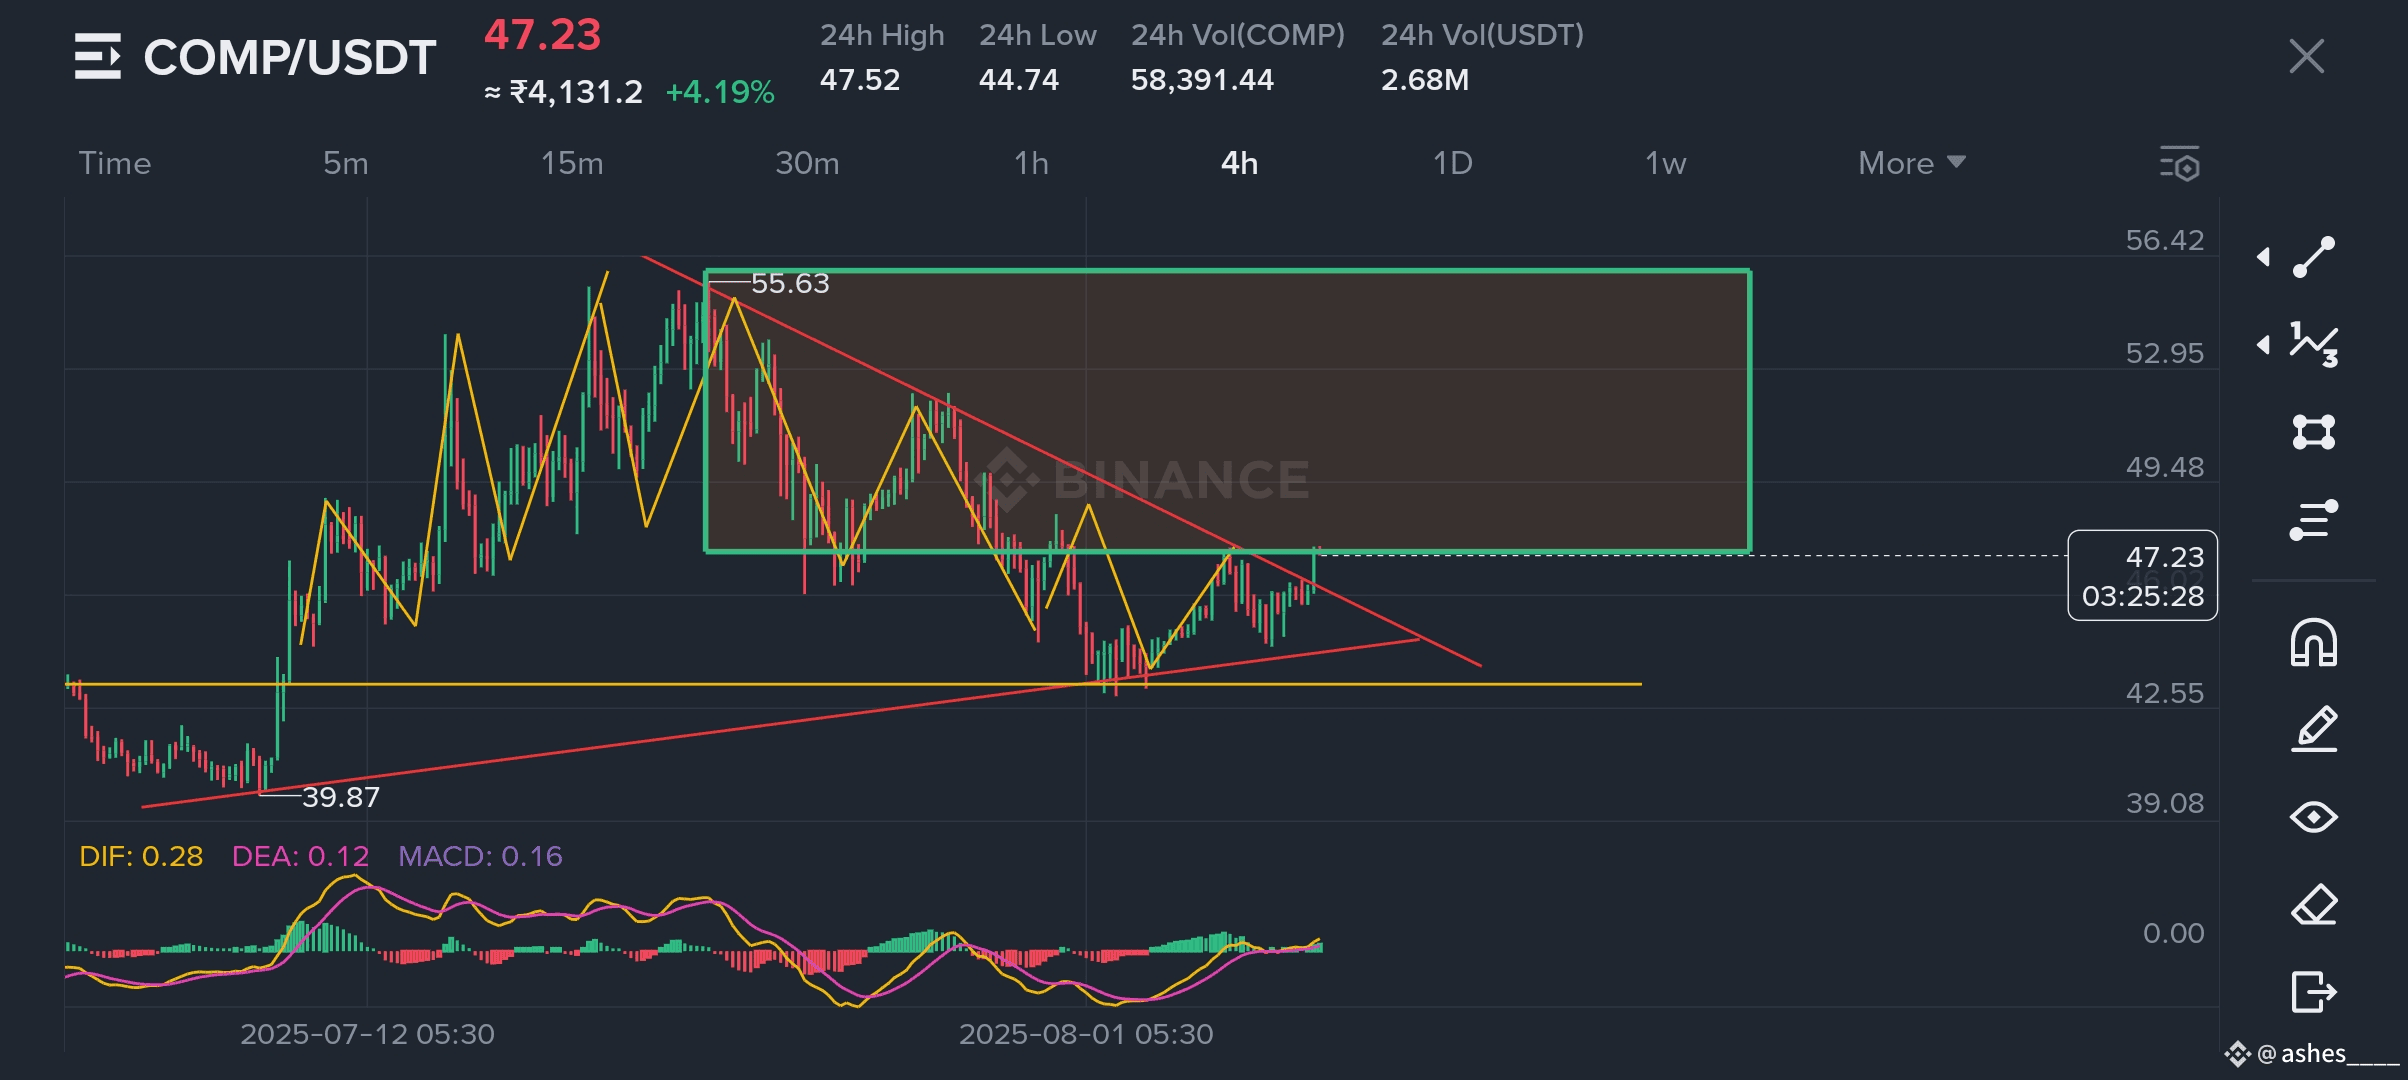2408x1080 pixels.
Task: Expand trend line tool options arrow
Action: [x=2263, y=257]
